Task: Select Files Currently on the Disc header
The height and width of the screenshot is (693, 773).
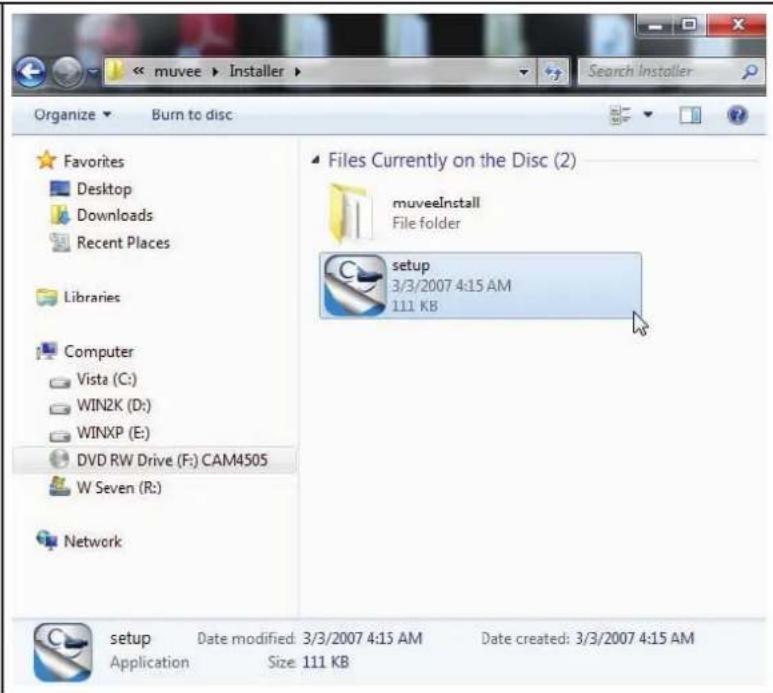Action: pyautogui.click(x=452, y=161)
